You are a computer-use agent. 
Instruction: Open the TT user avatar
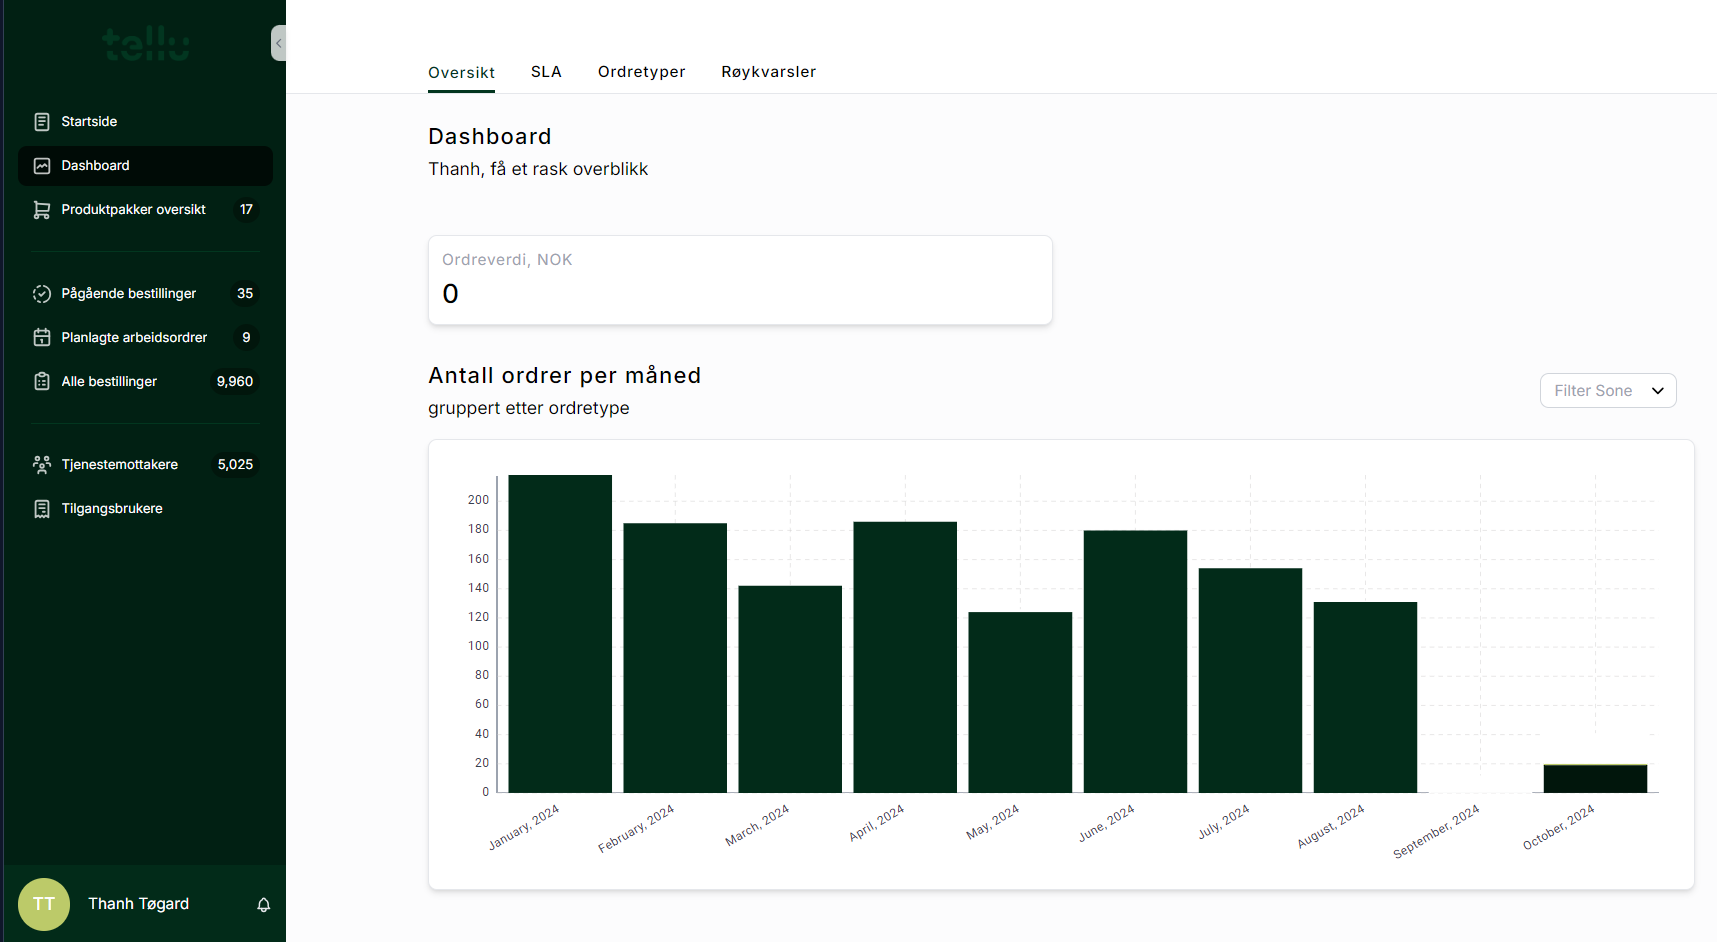(44, 904)
